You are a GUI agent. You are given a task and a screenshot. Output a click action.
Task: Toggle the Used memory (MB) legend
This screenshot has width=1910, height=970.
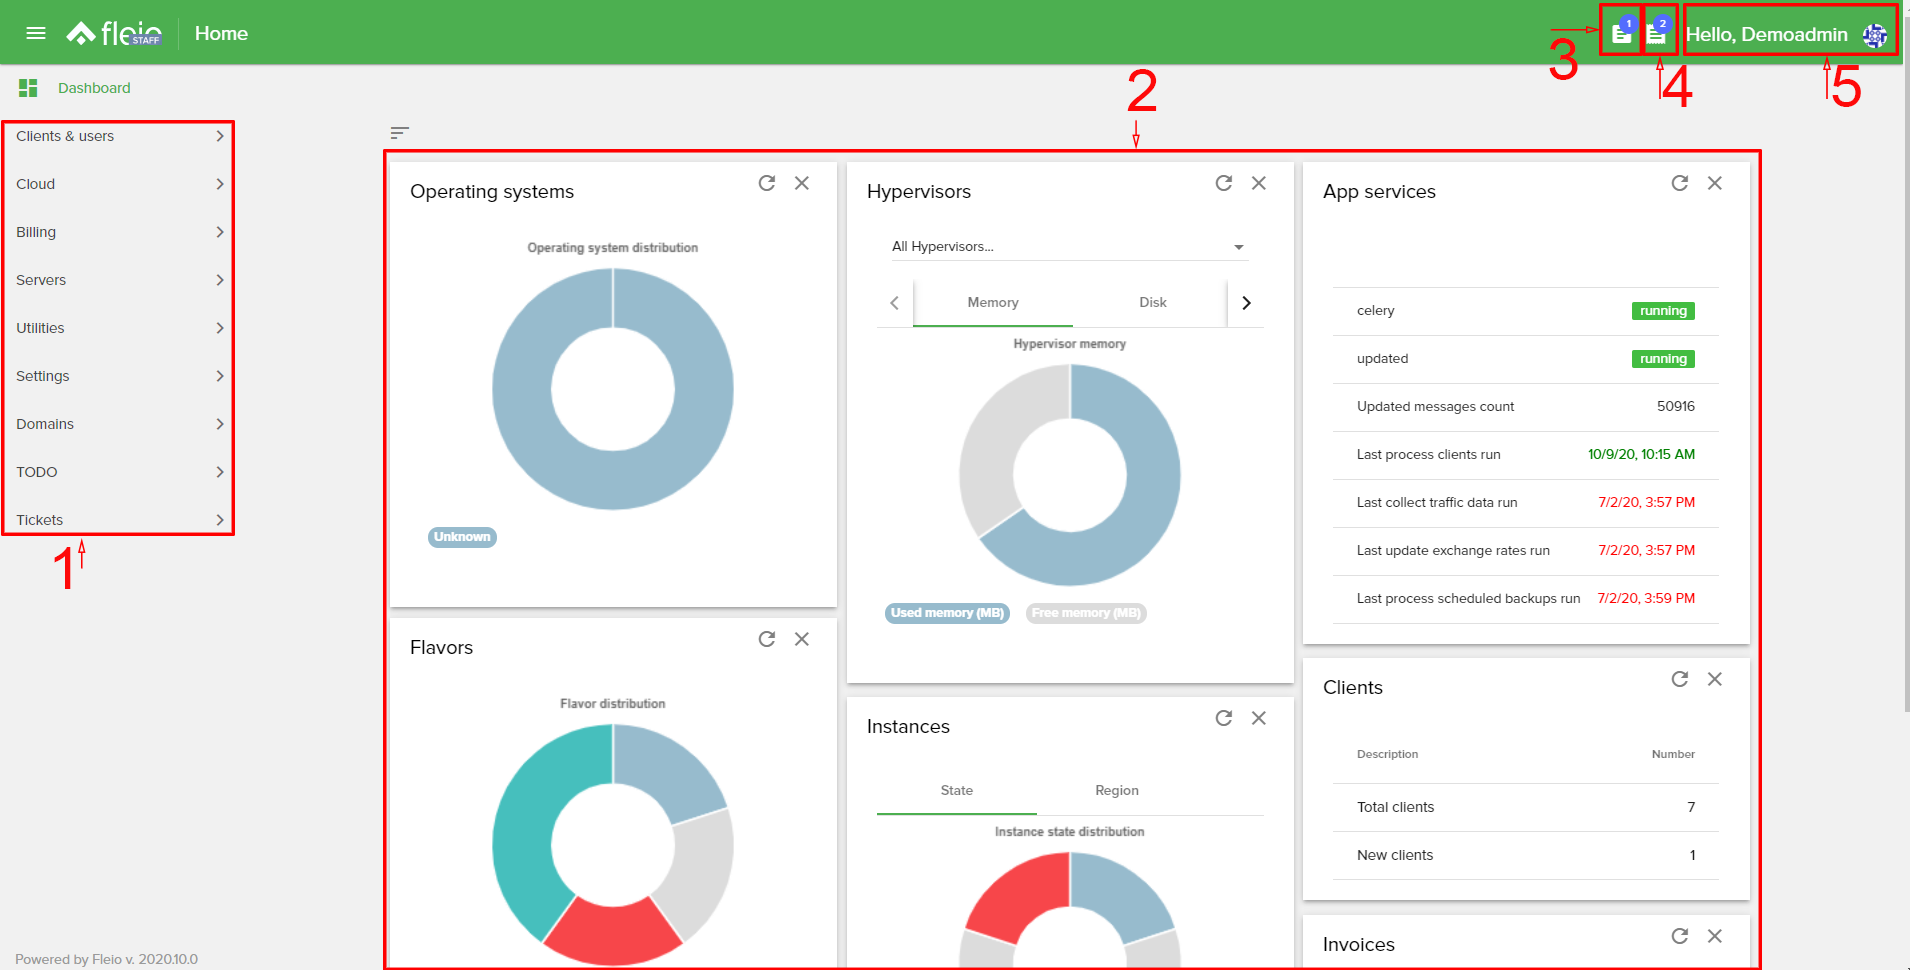(946, 613)
